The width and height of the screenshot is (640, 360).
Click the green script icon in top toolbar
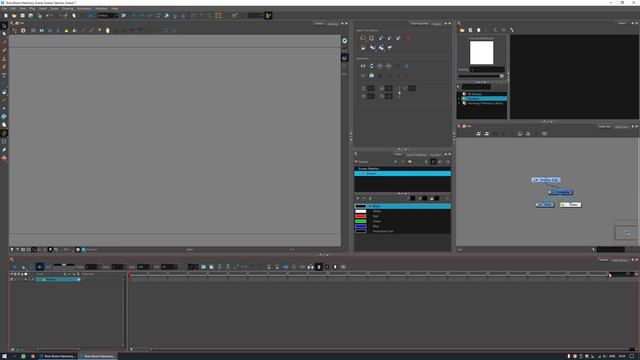click(269, 16)
